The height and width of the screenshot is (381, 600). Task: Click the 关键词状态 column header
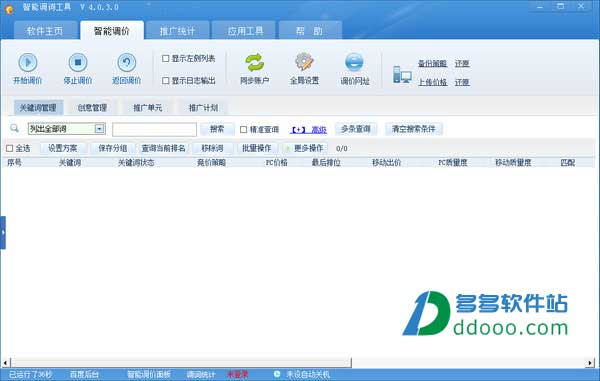(136, 163)
